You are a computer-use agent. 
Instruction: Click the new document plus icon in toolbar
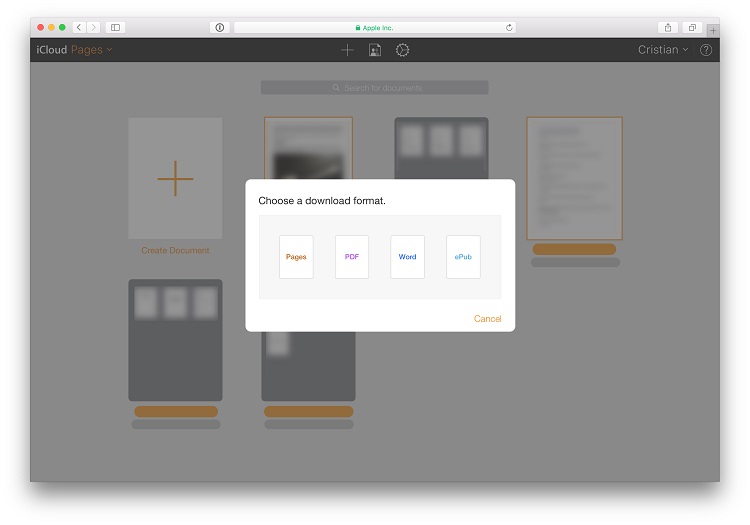[x=347, y=50]
